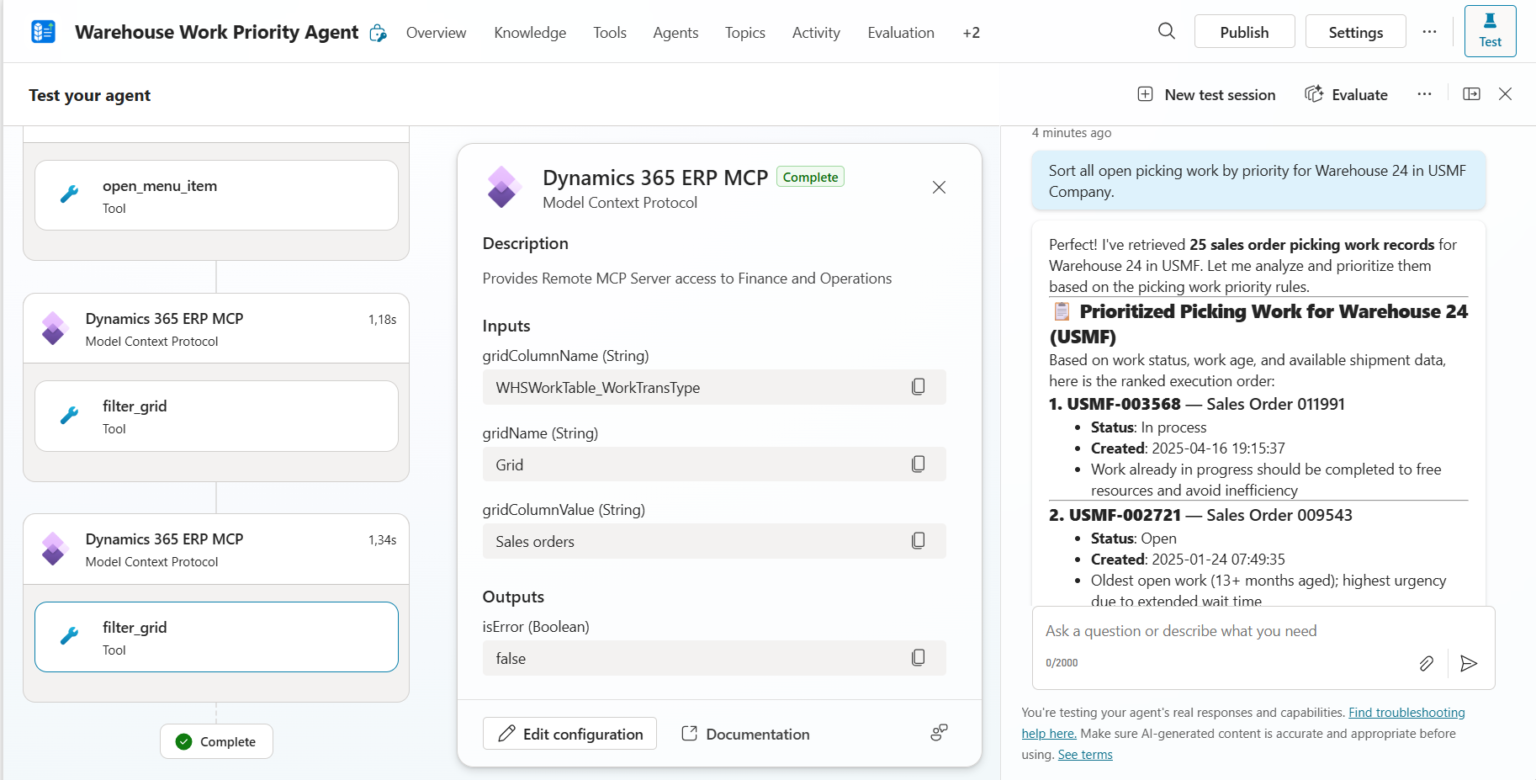This screenshot has height=780, width=1536.
Task: Copy the gridColumnValue Sales orders
Action: click(918, 541)
